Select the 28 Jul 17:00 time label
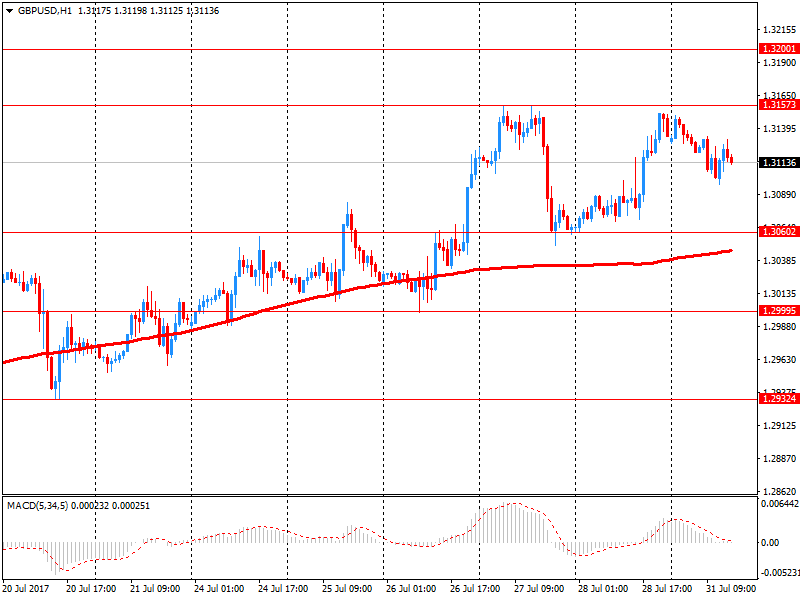Image resolution: width=800 pixels, height=600 pixels. pyautogui.click(x=667, y=589)
